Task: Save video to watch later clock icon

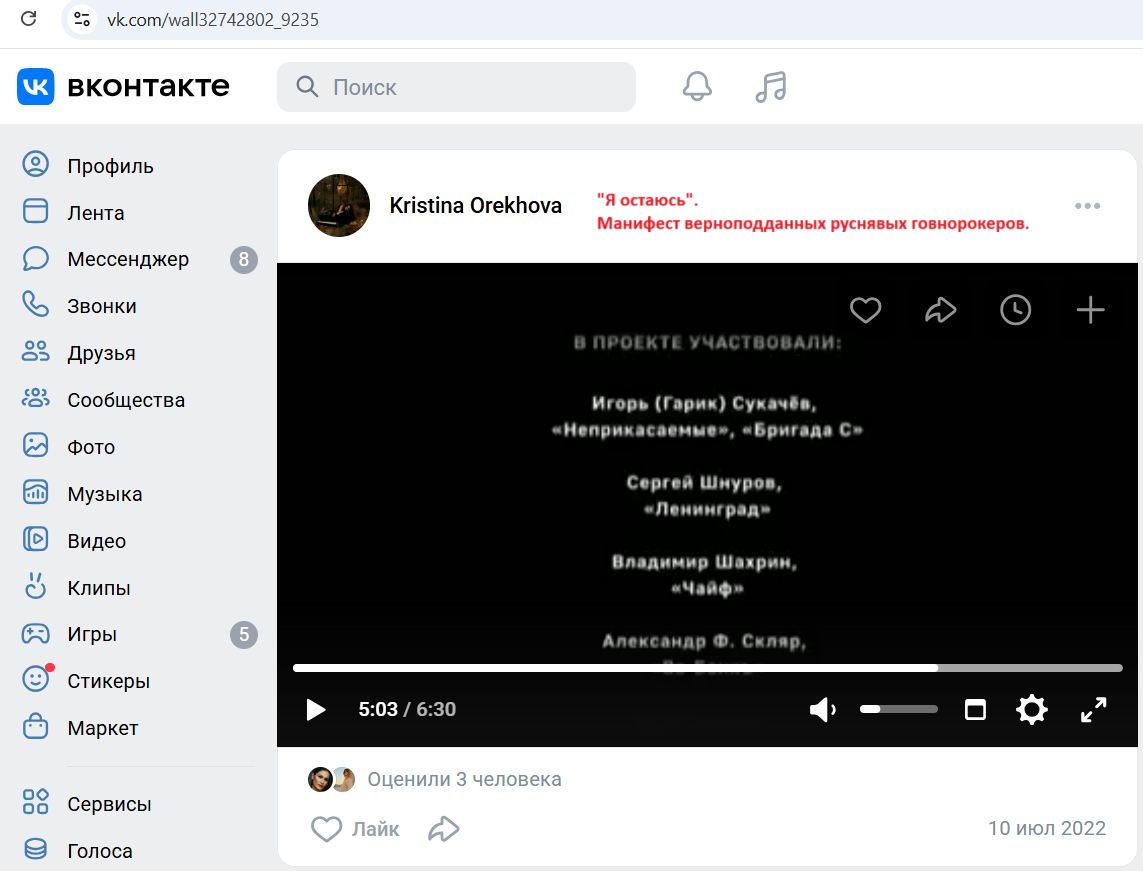Action: click(x=1015, y=311)
